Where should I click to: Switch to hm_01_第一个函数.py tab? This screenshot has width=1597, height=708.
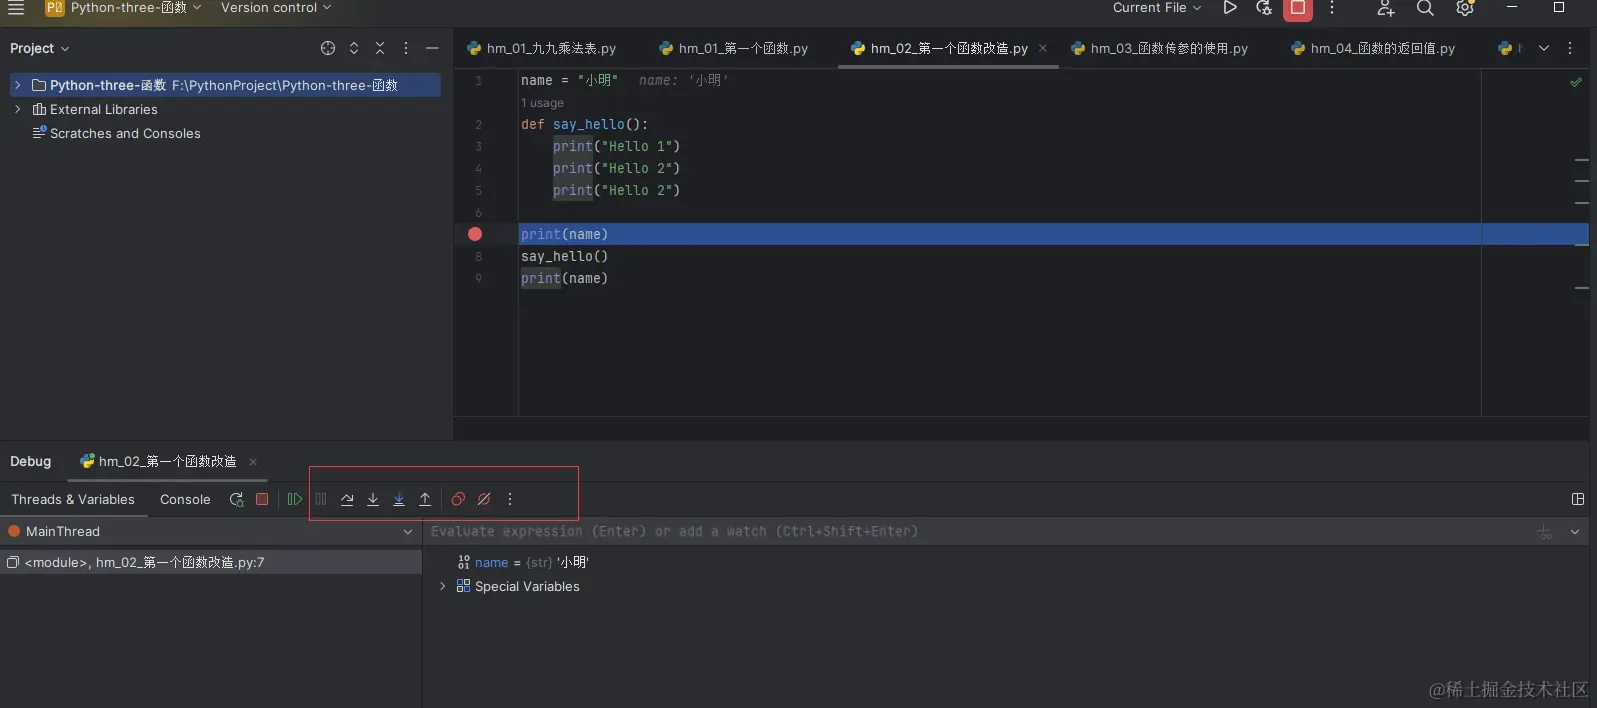click(x=733, y=48)
